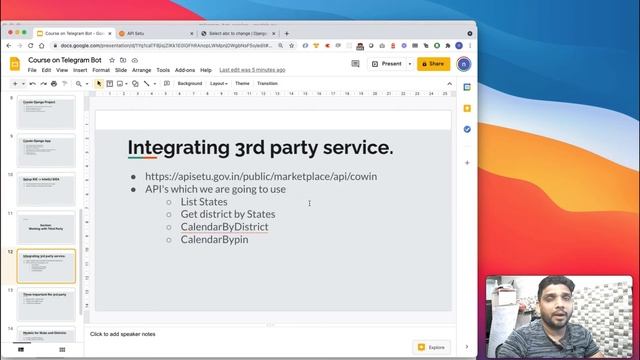Image resolution: width=640 pixels, height=360 pixels.
Task: Insert a text box
Action: click(x=109, y=84)
